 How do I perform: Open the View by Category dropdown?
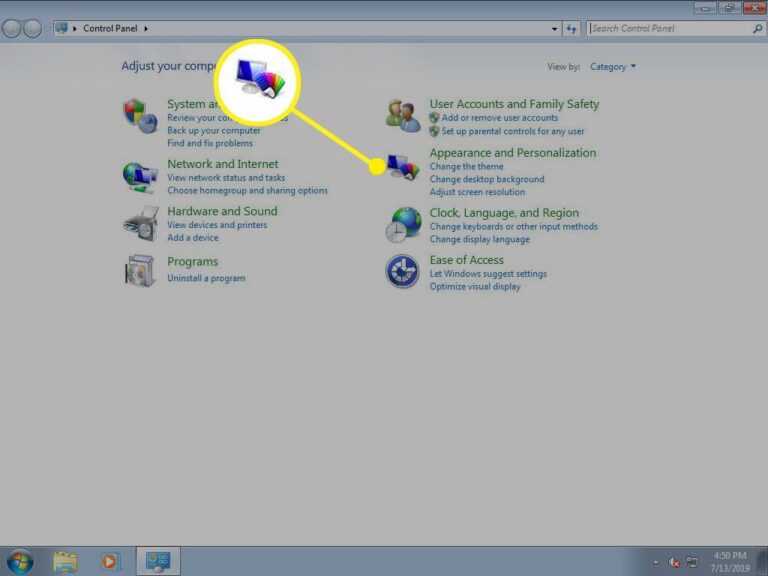click(x=613, y=67)
